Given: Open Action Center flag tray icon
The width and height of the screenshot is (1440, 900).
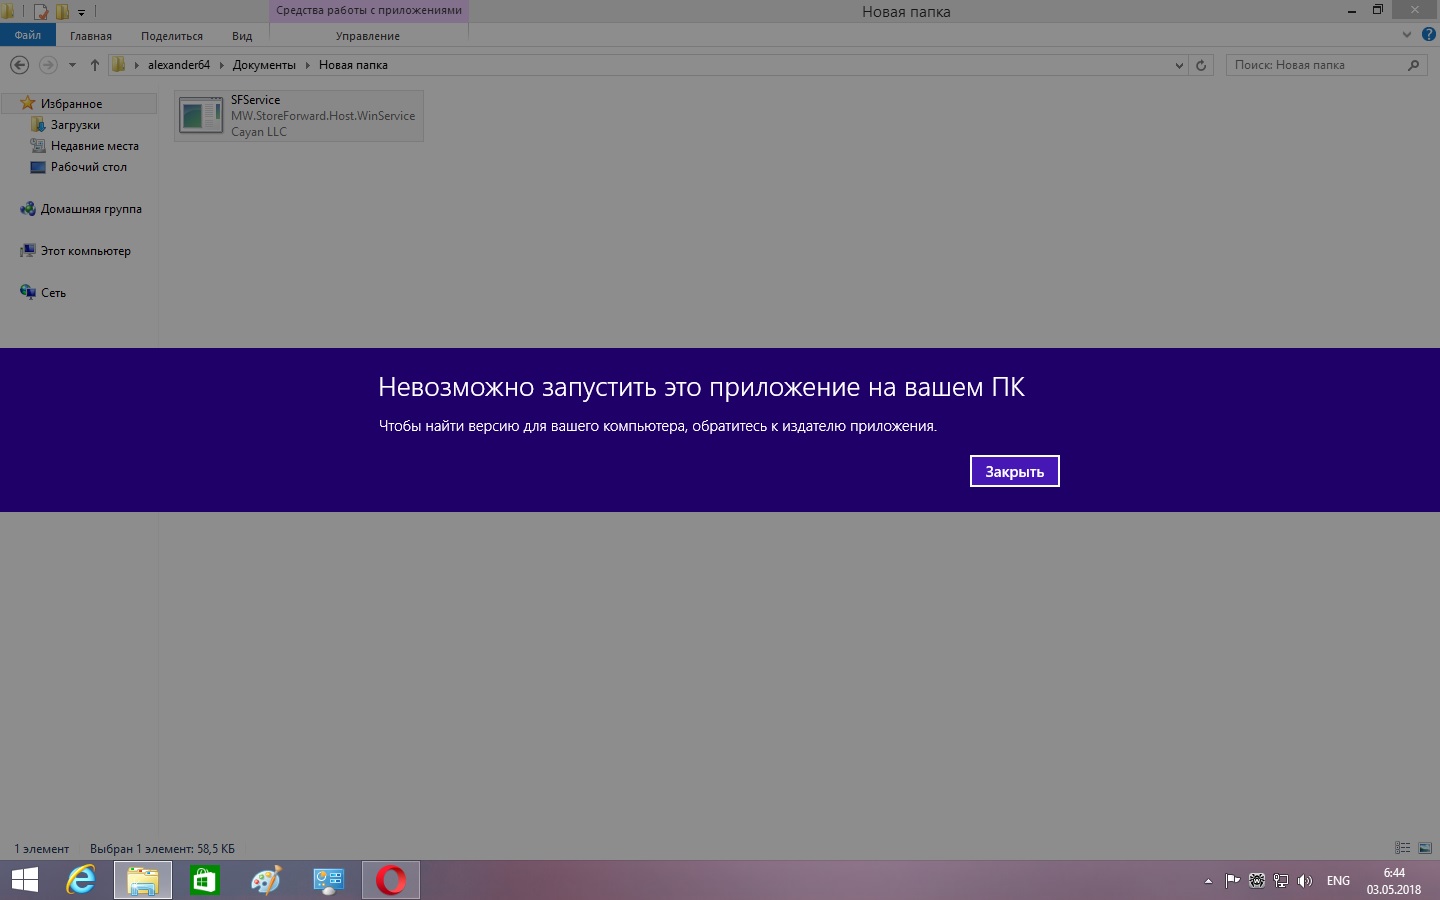Looking at the screenshot, I should click(1232, 881).
